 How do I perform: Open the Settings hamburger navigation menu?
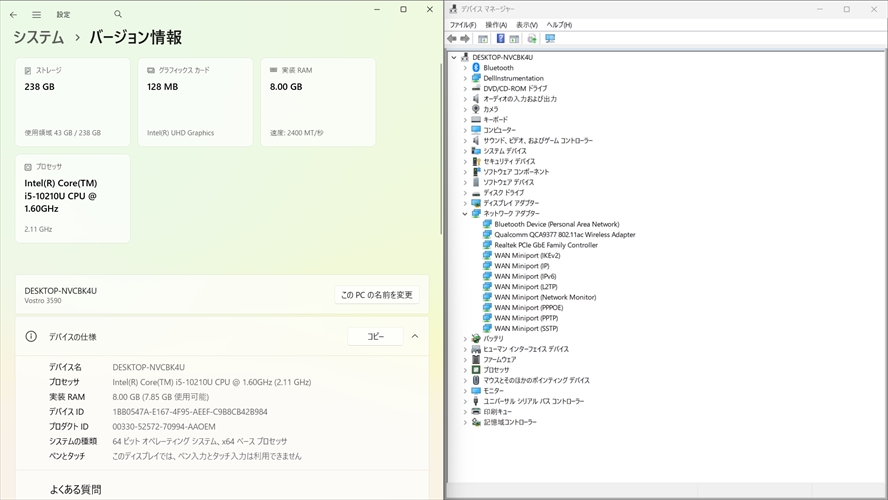pyautogui.click(x=37, y=15)
